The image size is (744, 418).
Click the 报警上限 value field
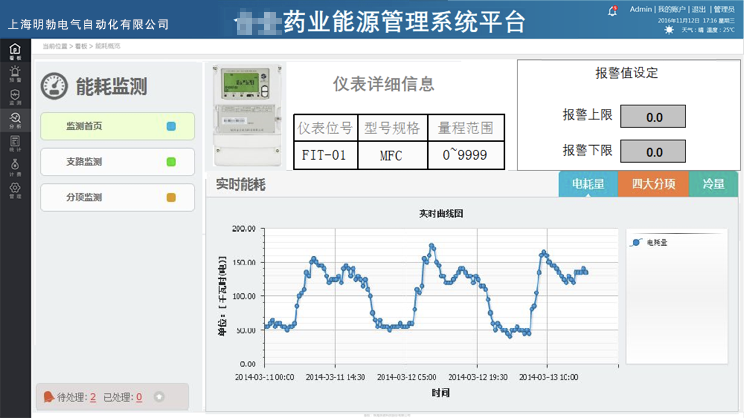pyautogui.click(x=654, y=117)
